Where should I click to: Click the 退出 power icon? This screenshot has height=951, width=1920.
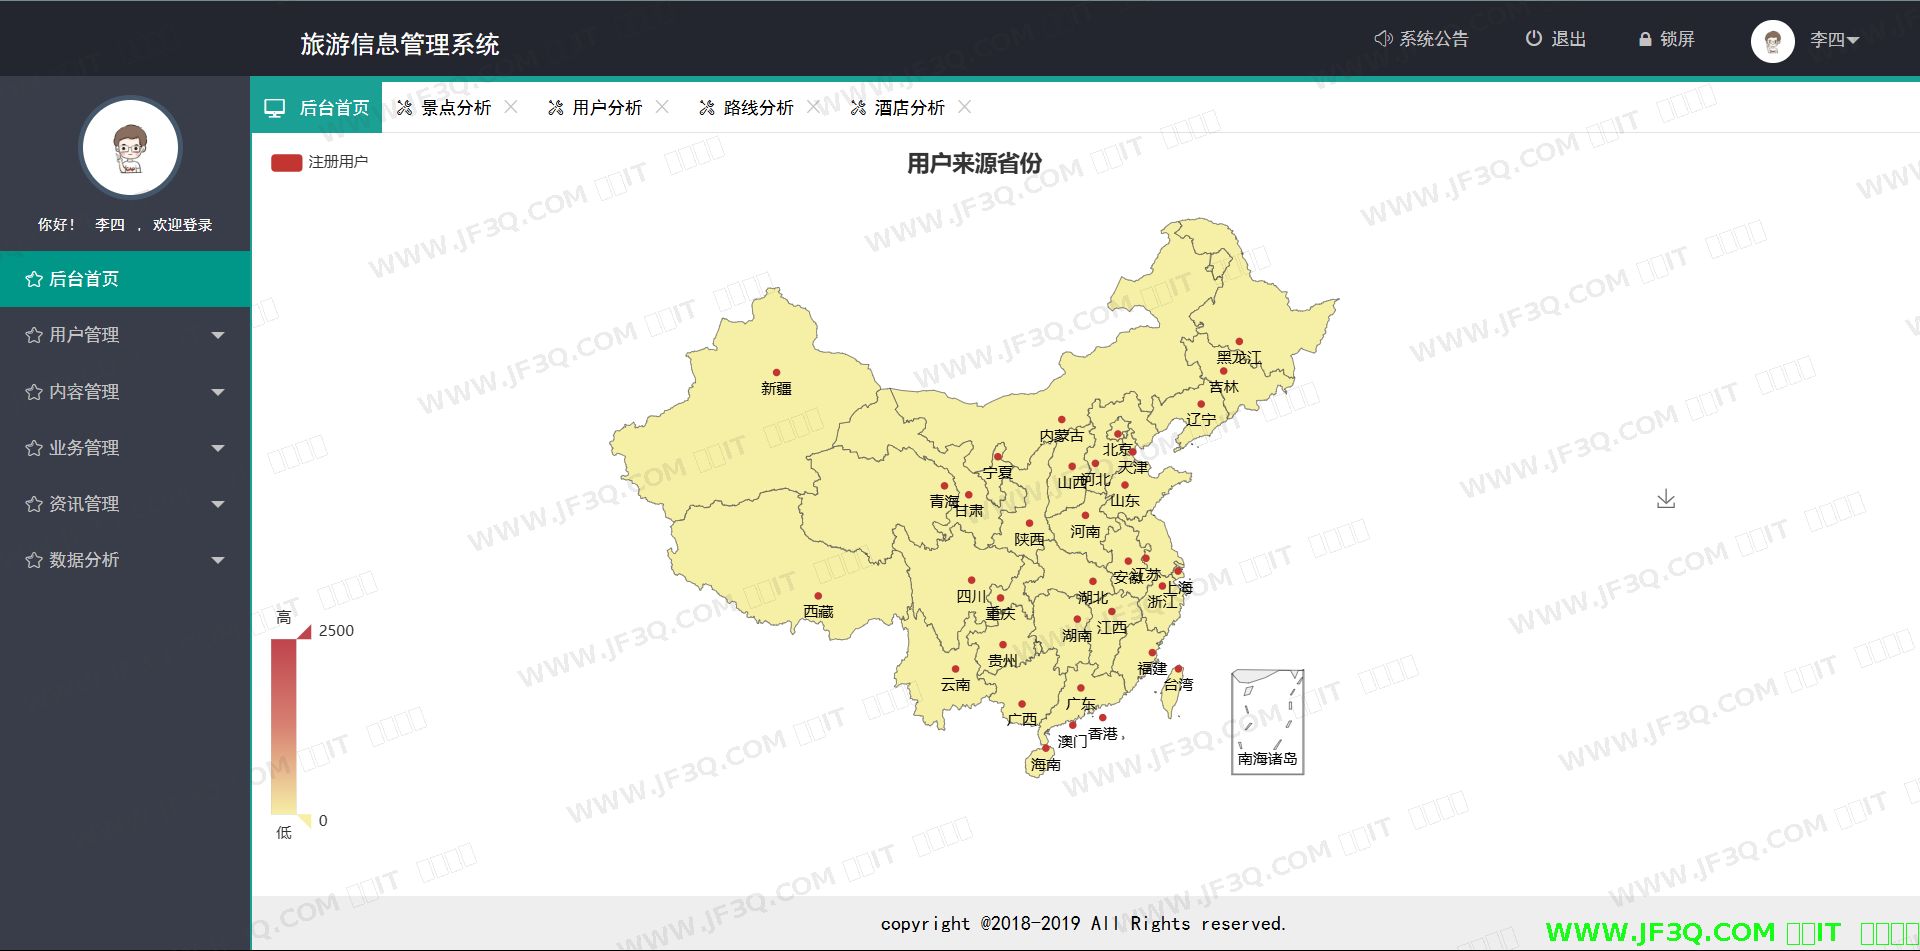pyautogui.click(x=1533, y=39)
